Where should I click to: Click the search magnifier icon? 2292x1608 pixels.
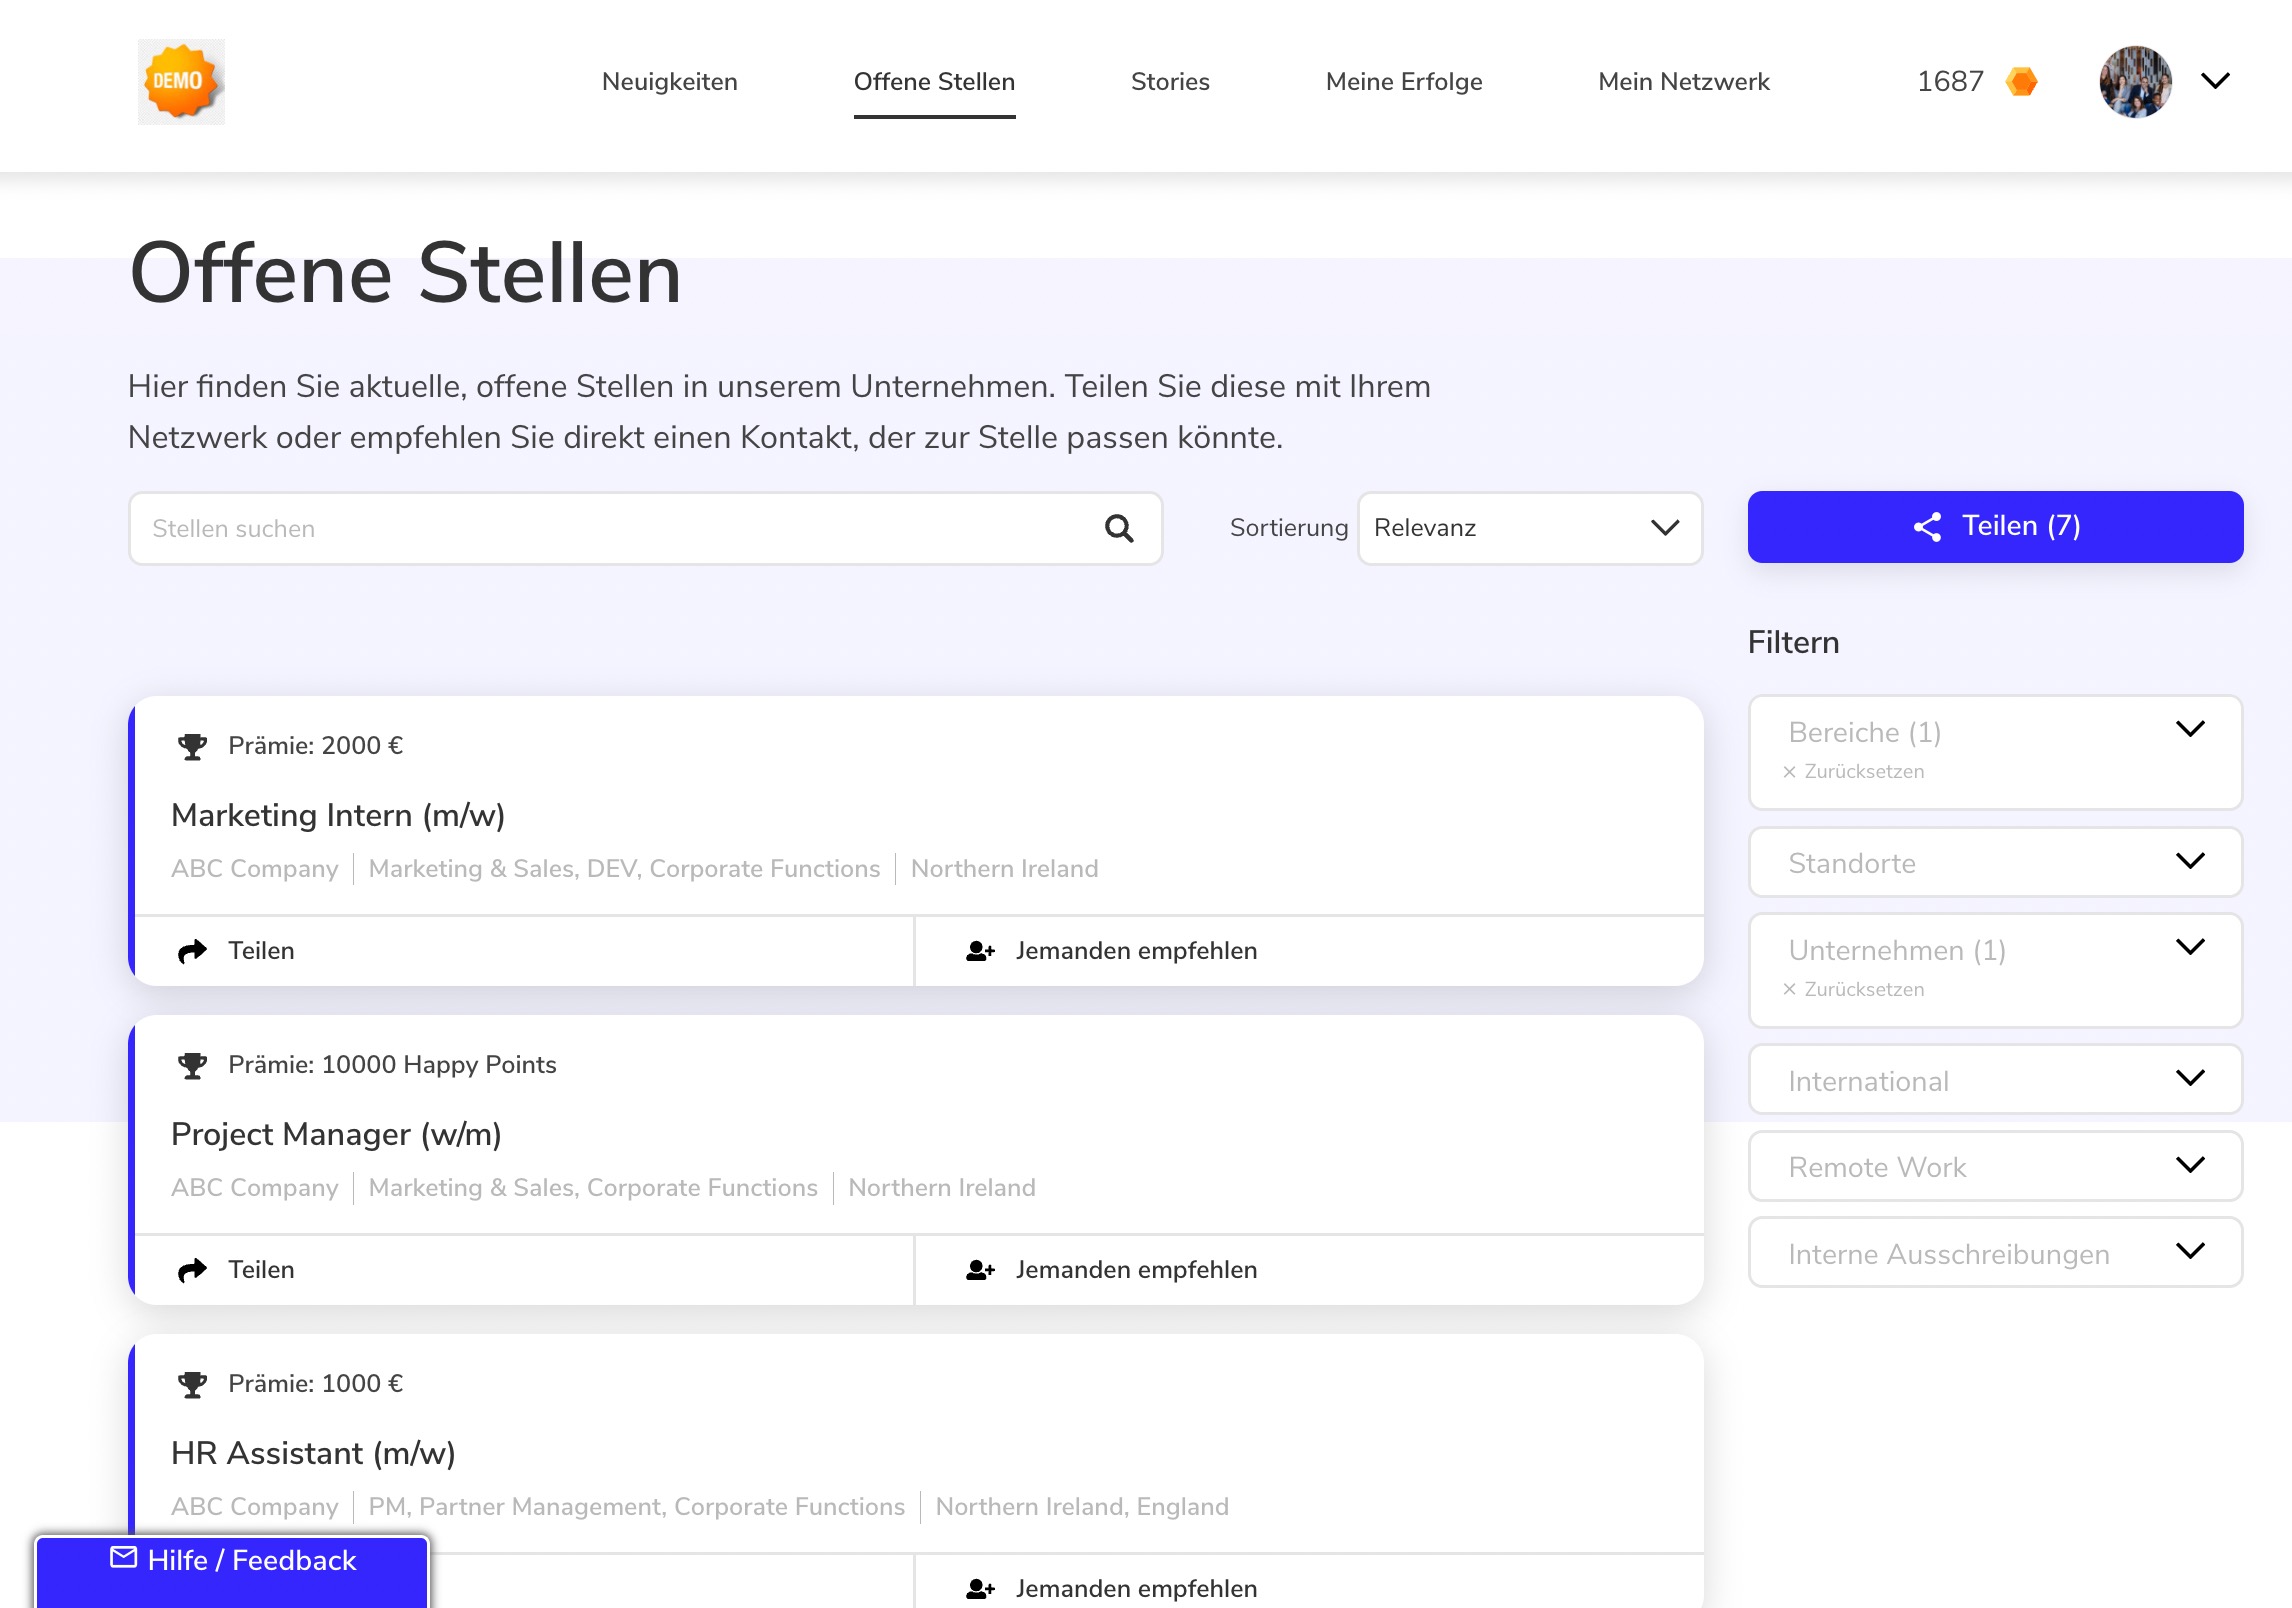point(1119,528)
